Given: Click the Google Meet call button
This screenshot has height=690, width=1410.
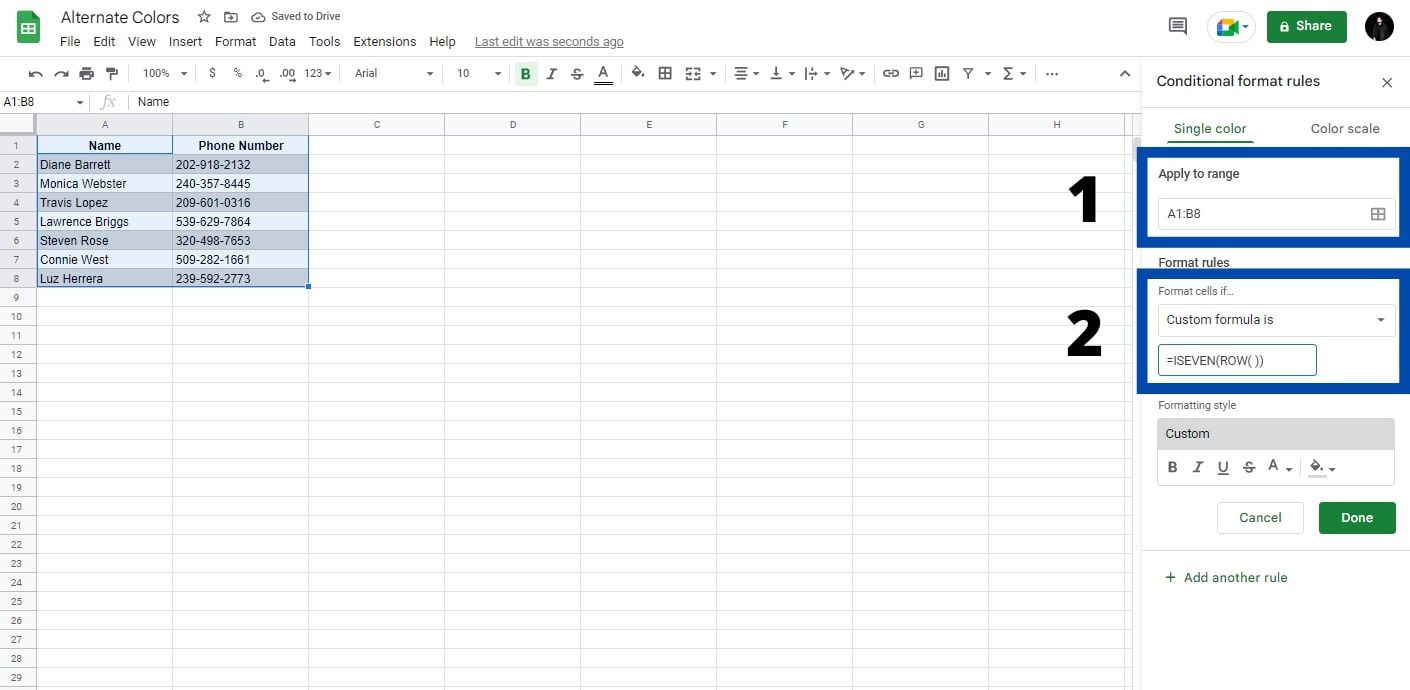Looking at the screenshot, I should pos(1231,27).
